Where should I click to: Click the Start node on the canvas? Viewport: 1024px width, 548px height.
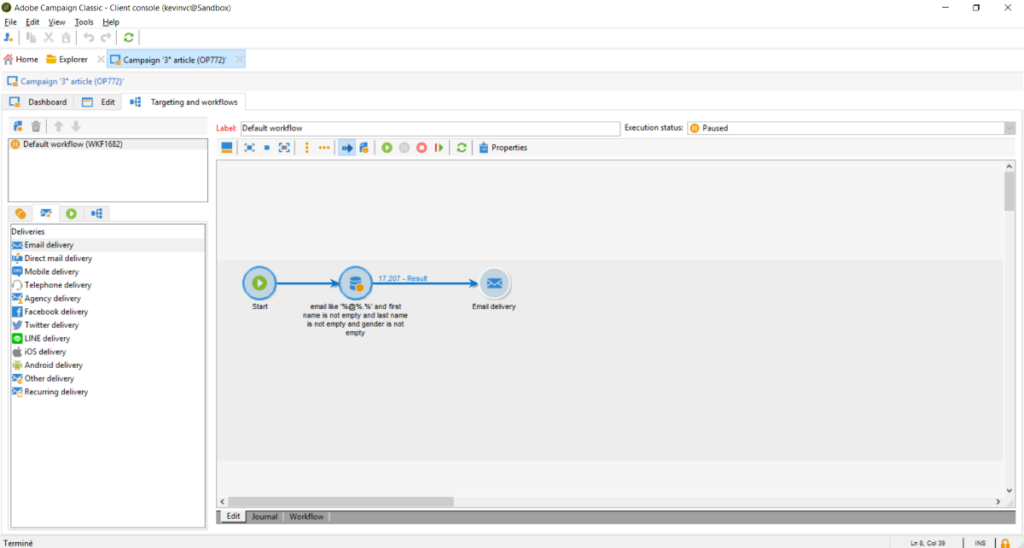tap(259, 283)
